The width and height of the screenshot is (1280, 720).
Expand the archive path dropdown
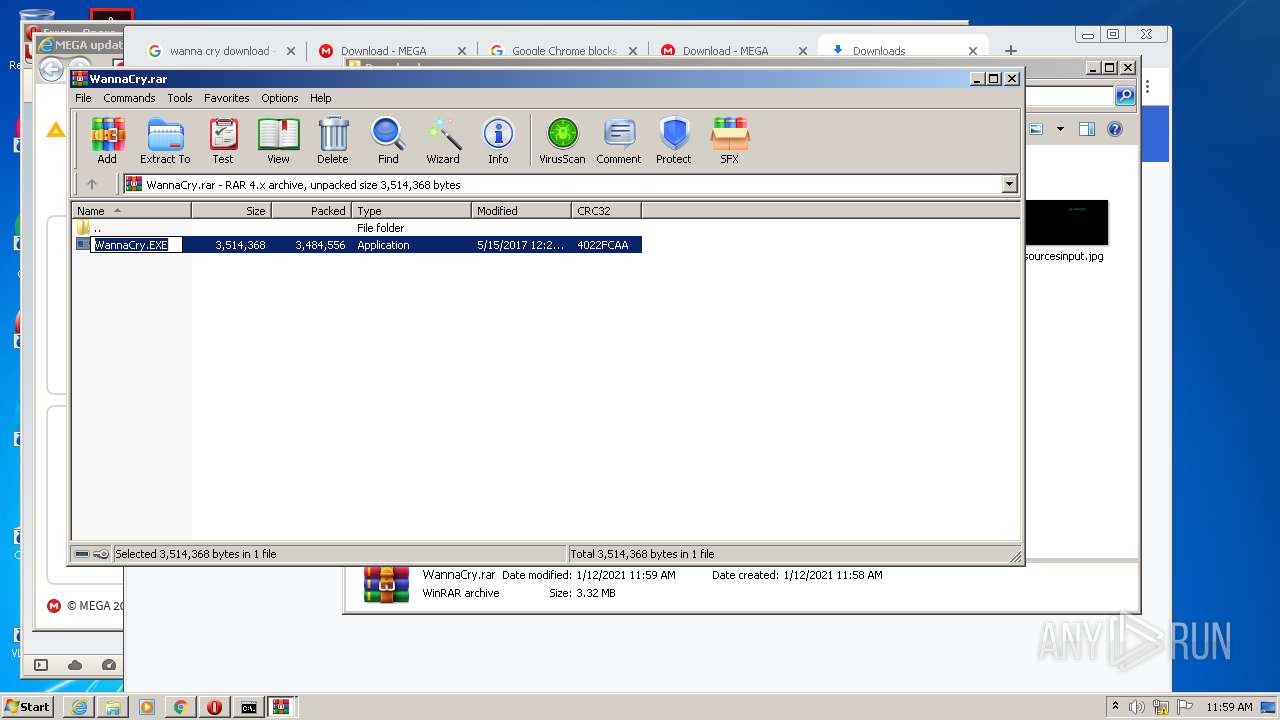pos(1009,184)
